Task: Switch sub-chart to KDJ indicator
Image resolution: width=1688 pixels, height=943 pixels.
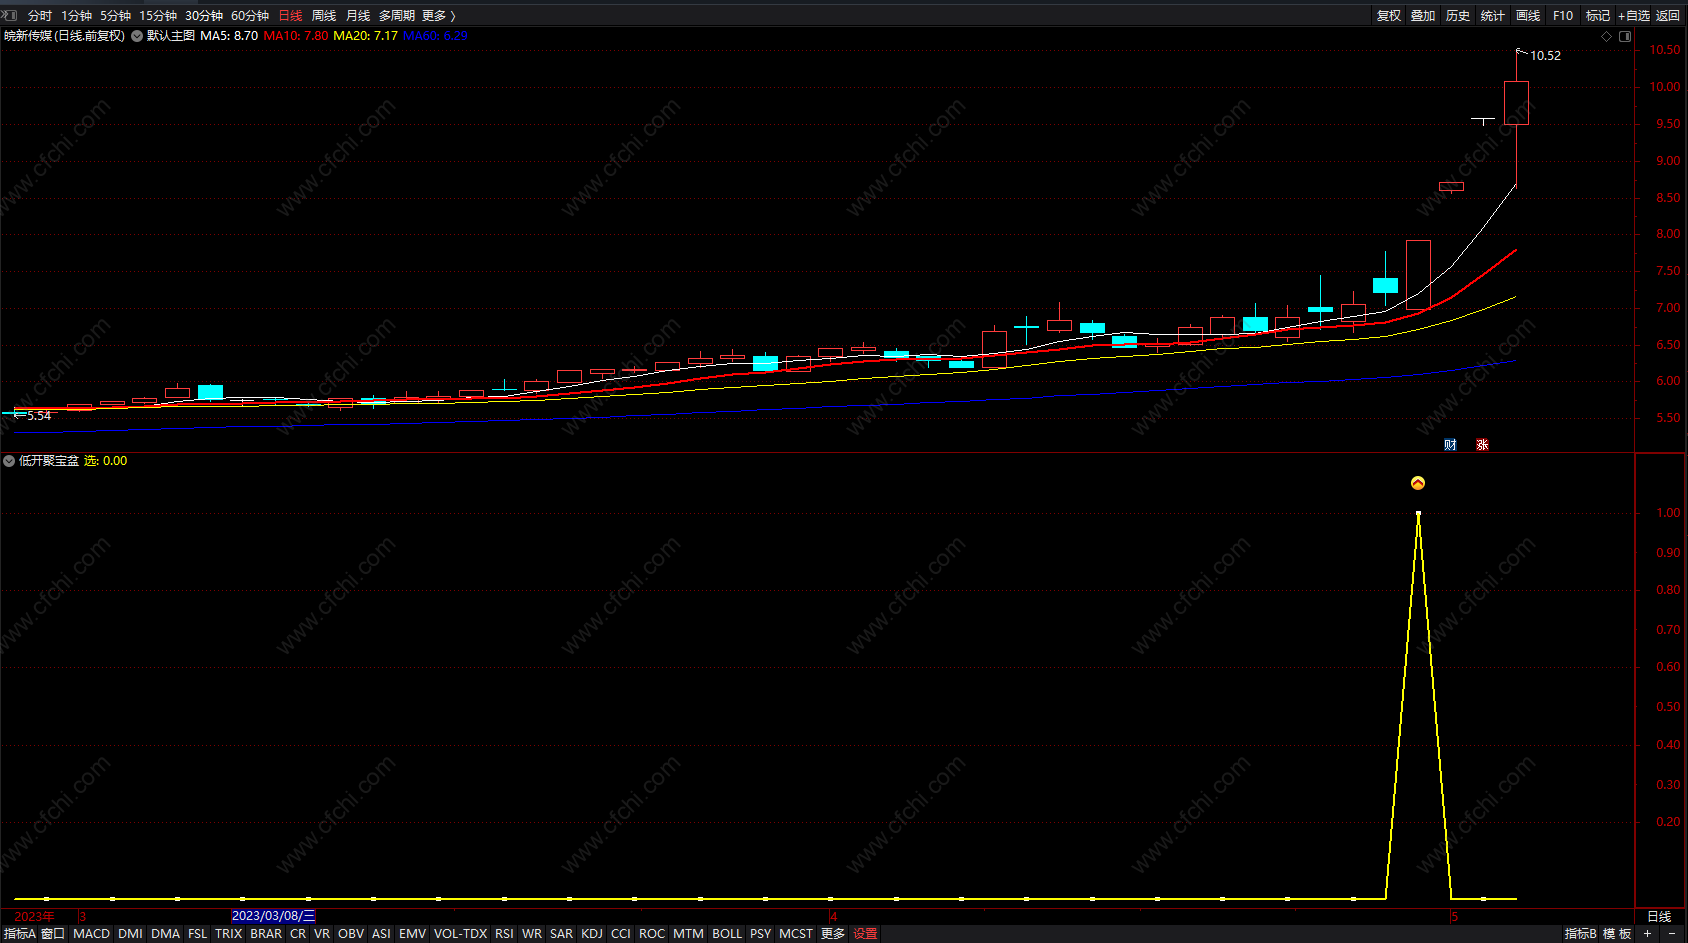Action: pos(592,934)
